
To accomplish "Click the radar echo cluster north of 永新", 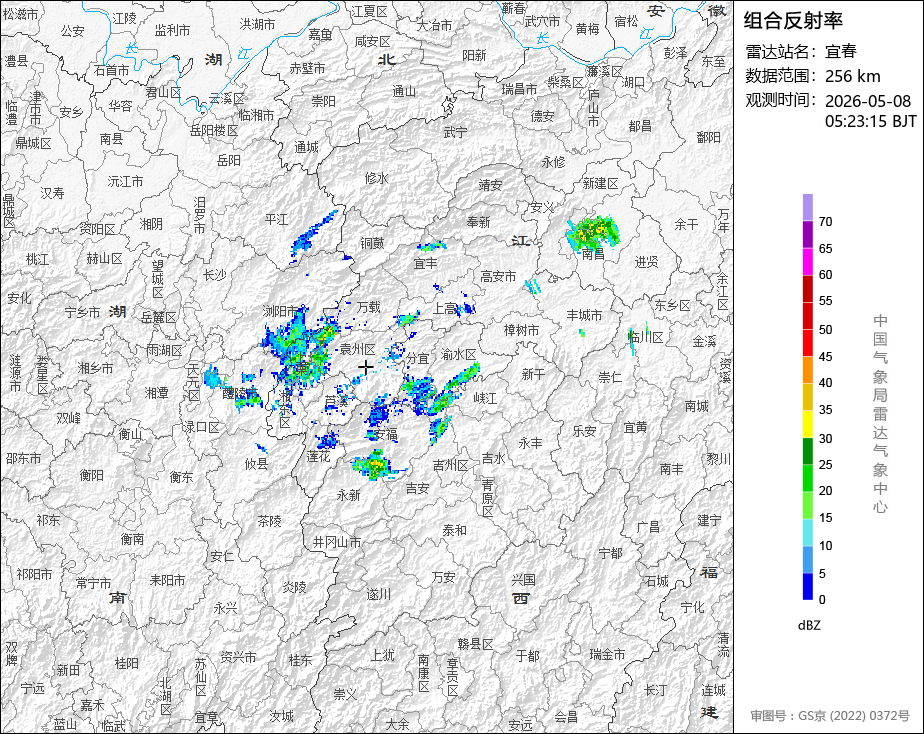I will (x=374, y=465).
